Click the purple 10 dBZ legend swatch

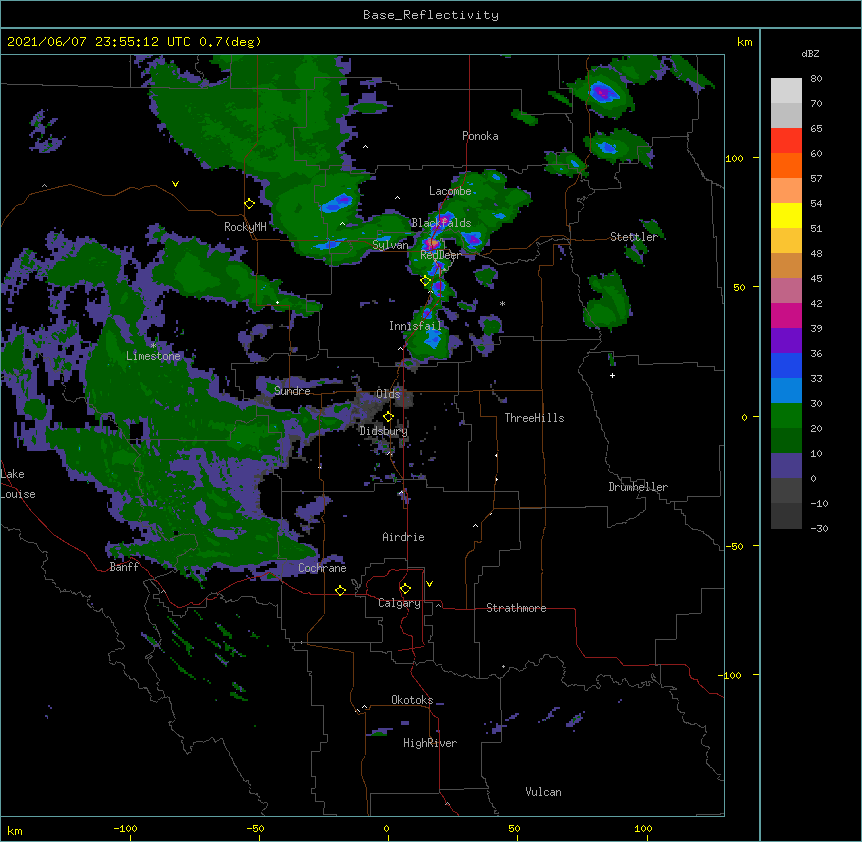coord(786,466)
